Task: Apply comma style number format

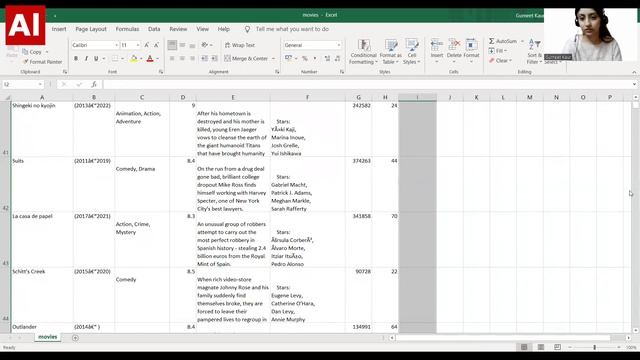Action: 315,59
